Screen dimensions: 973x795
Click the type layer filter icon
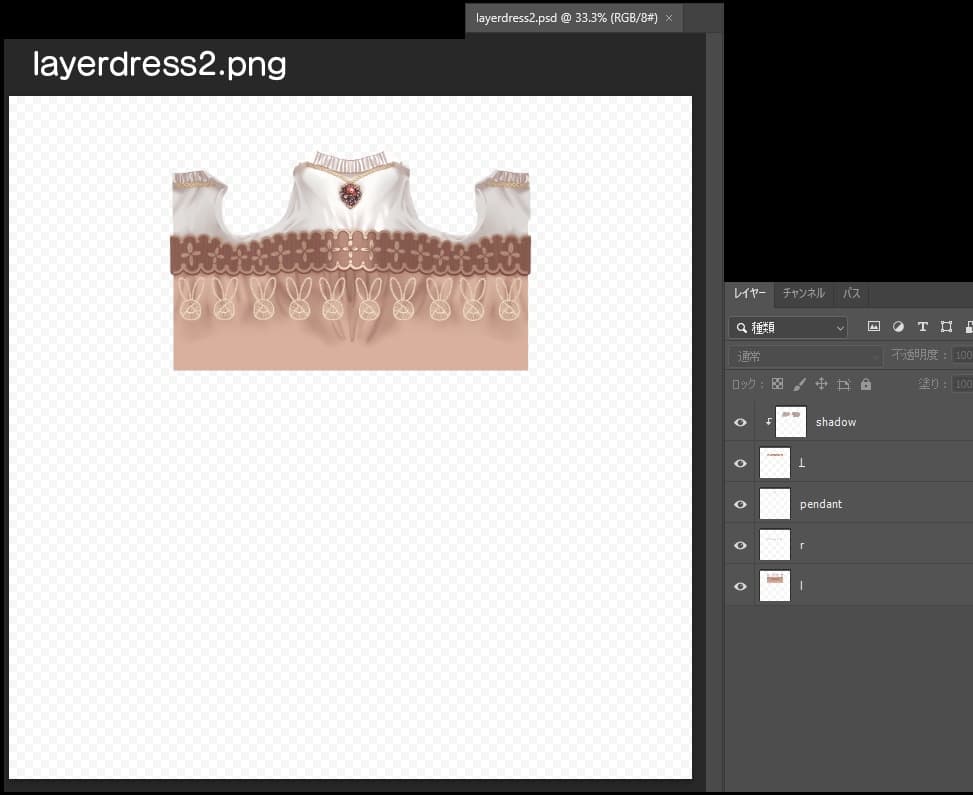point(922,327)
